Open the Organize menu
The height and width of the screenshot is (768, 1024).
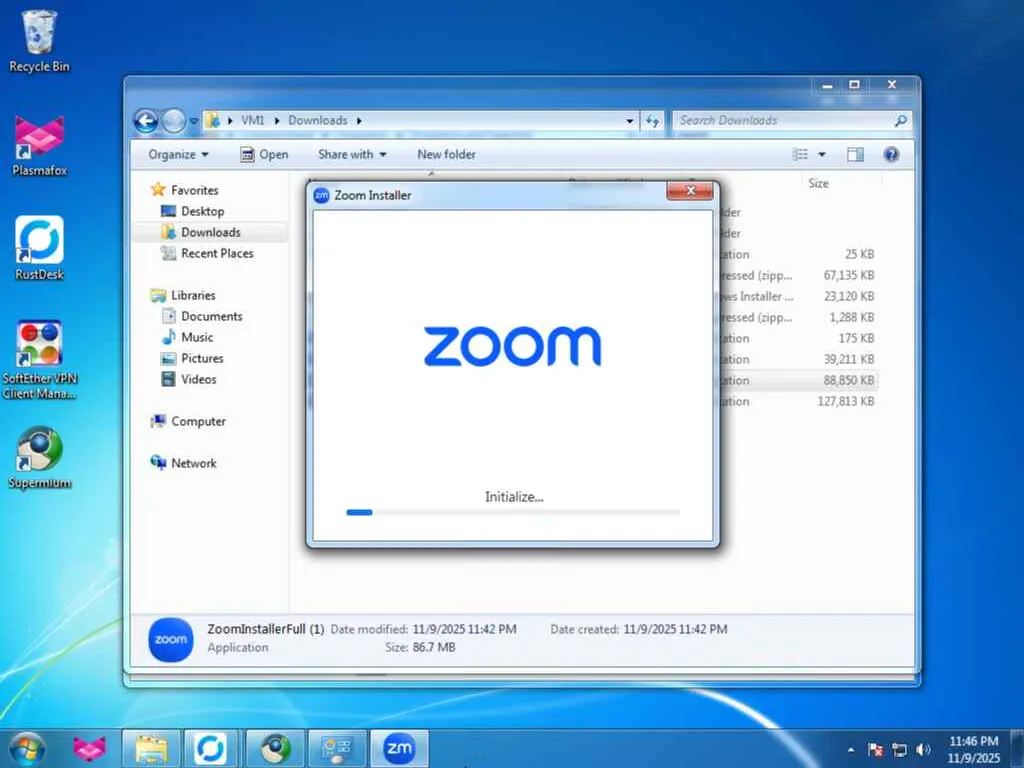pyautogui.click(x=178, y=154)
